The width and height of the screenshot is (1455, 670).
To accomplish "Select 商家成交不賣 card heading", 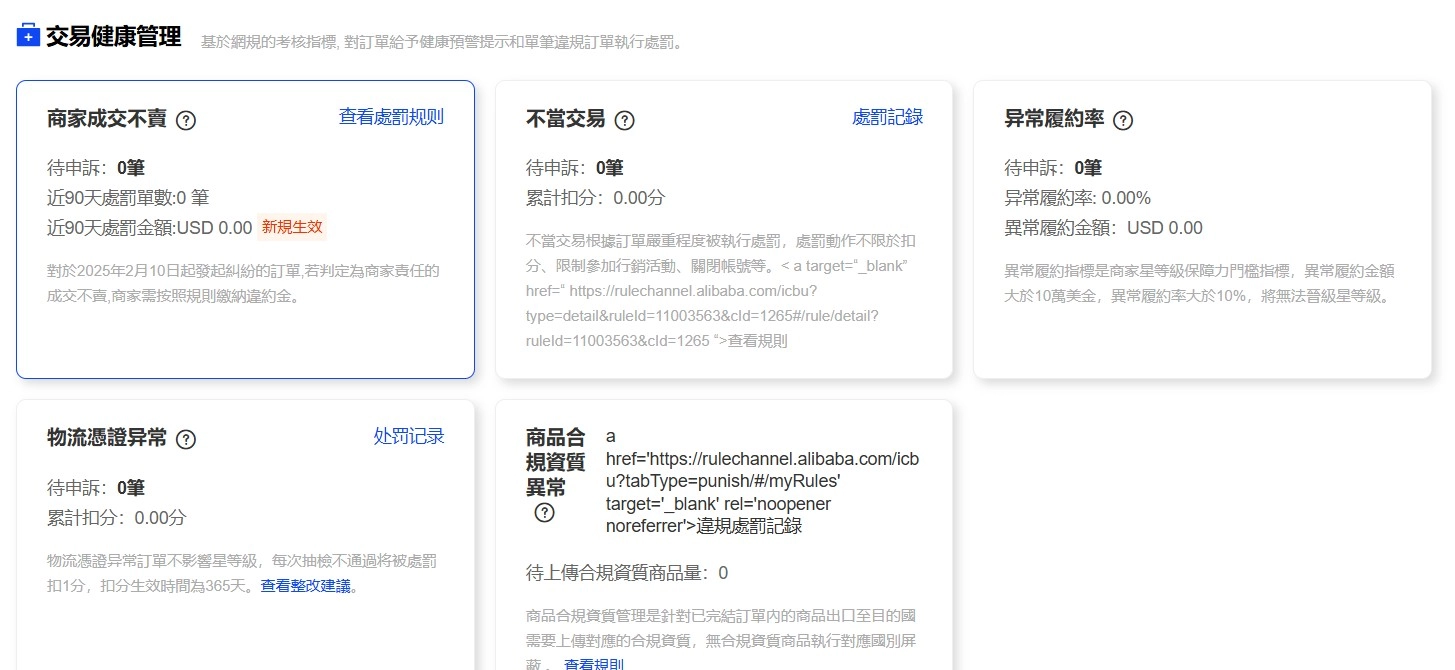I will (x=107, y=119).
